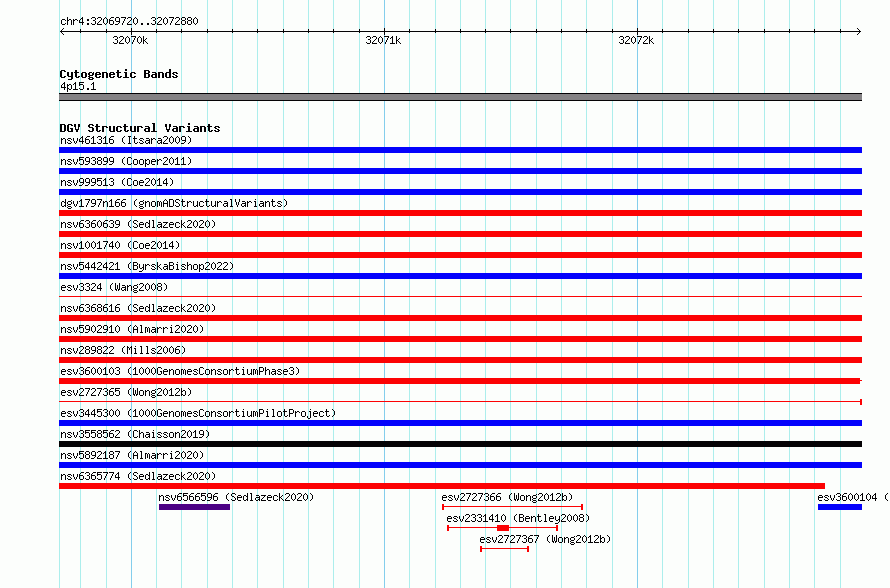890x588 pixels.
Task: Select esv3445300 (1000GenomesConsortiumPilotProject) label
Action: (198, 413)
